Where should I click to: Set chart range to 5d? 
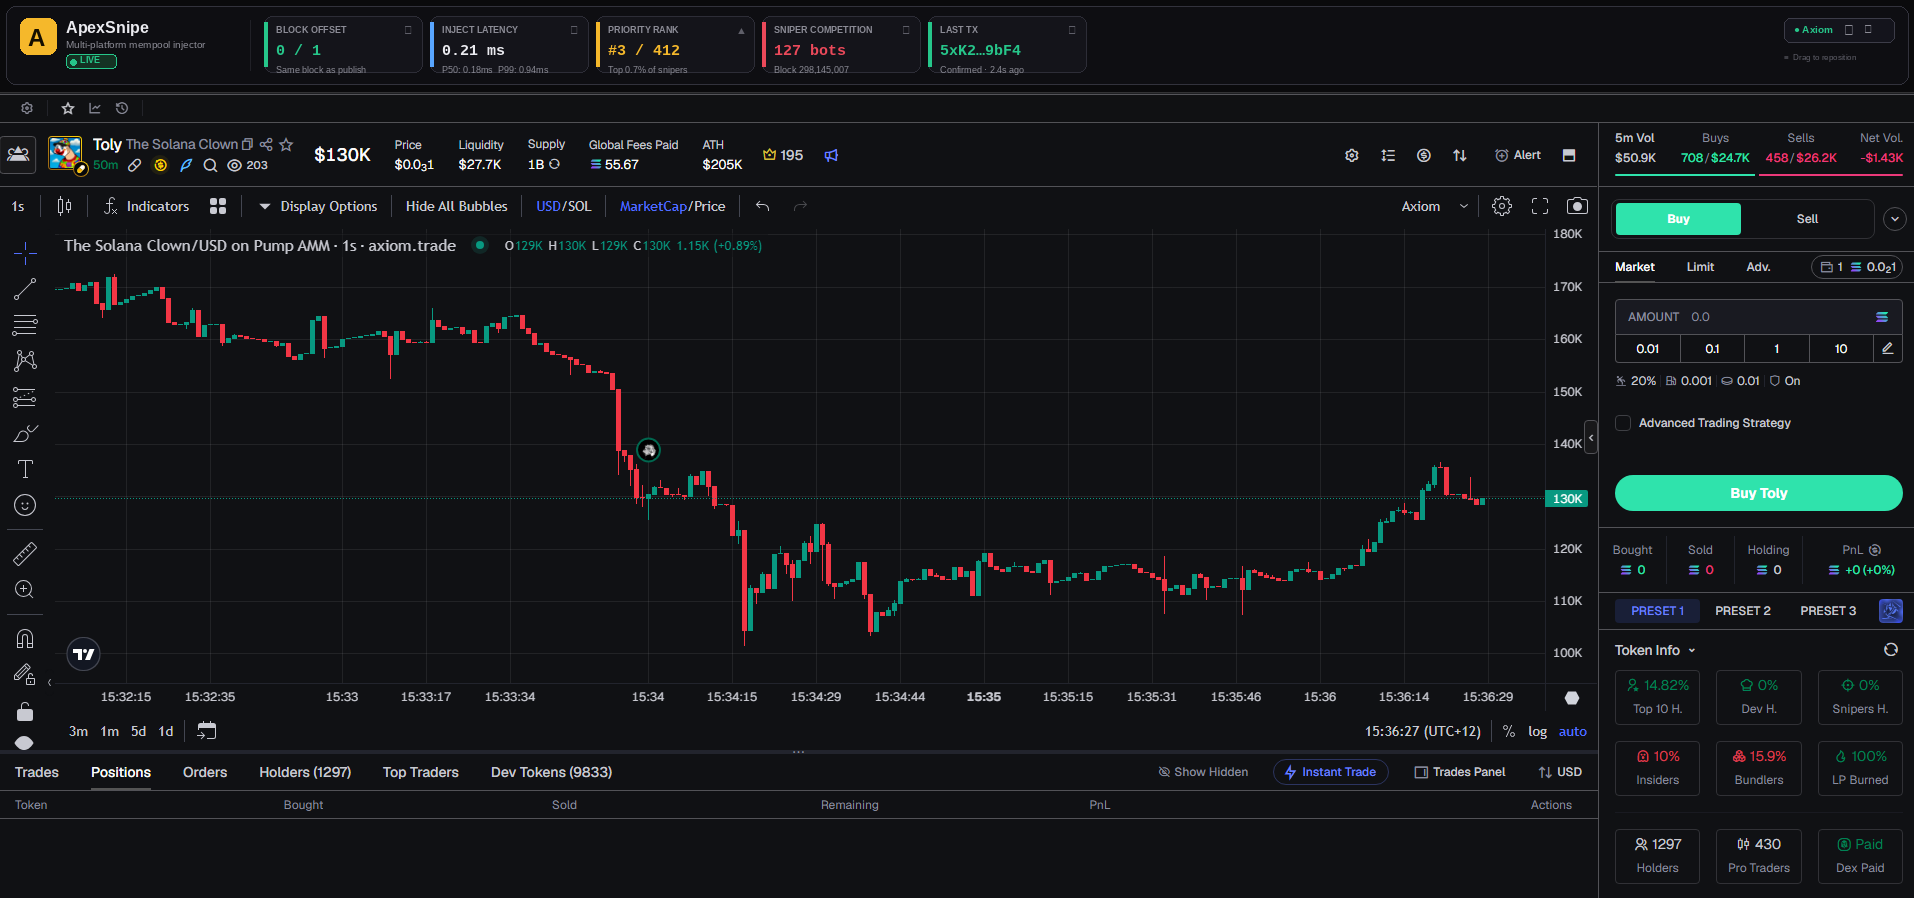point(138,731)
